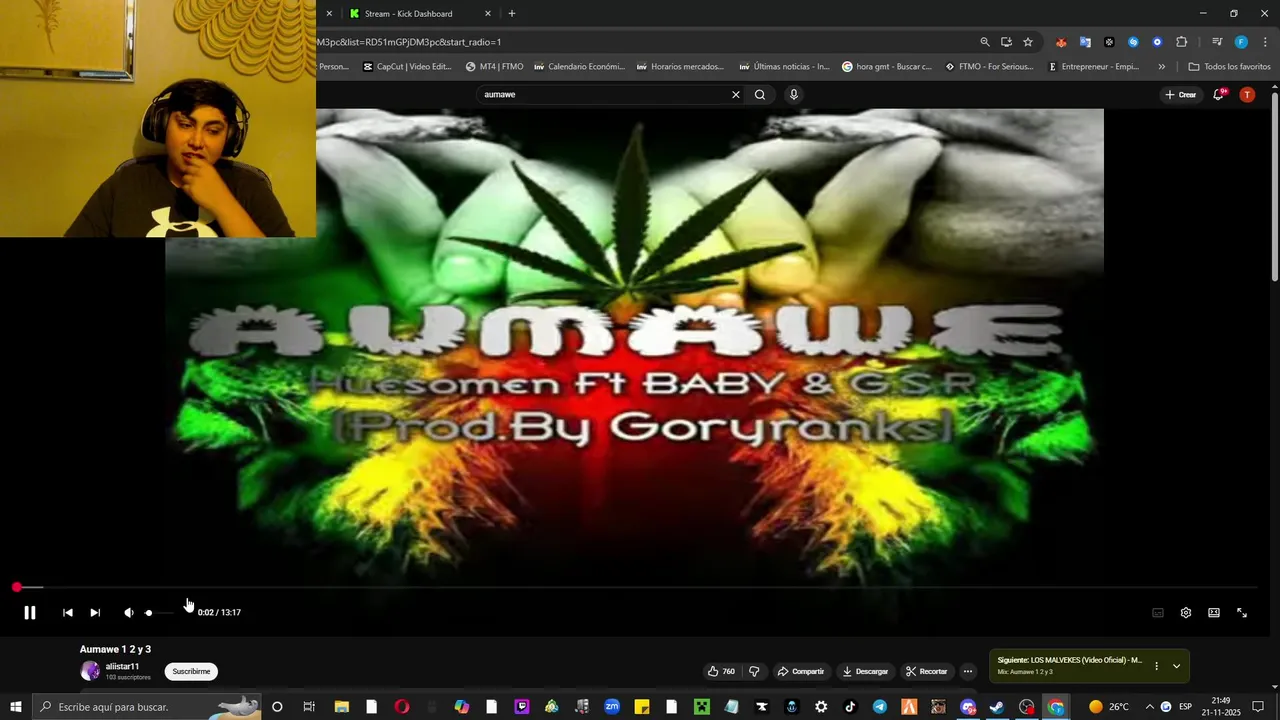Viewport: 1280px width, 720px height.
Task: Click the taskbar search box
Action: tap(147, 707)
